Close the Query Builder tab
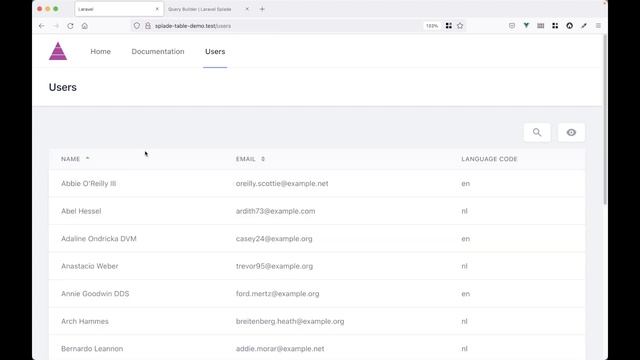 pyautogui.click(x=247, y=9)
